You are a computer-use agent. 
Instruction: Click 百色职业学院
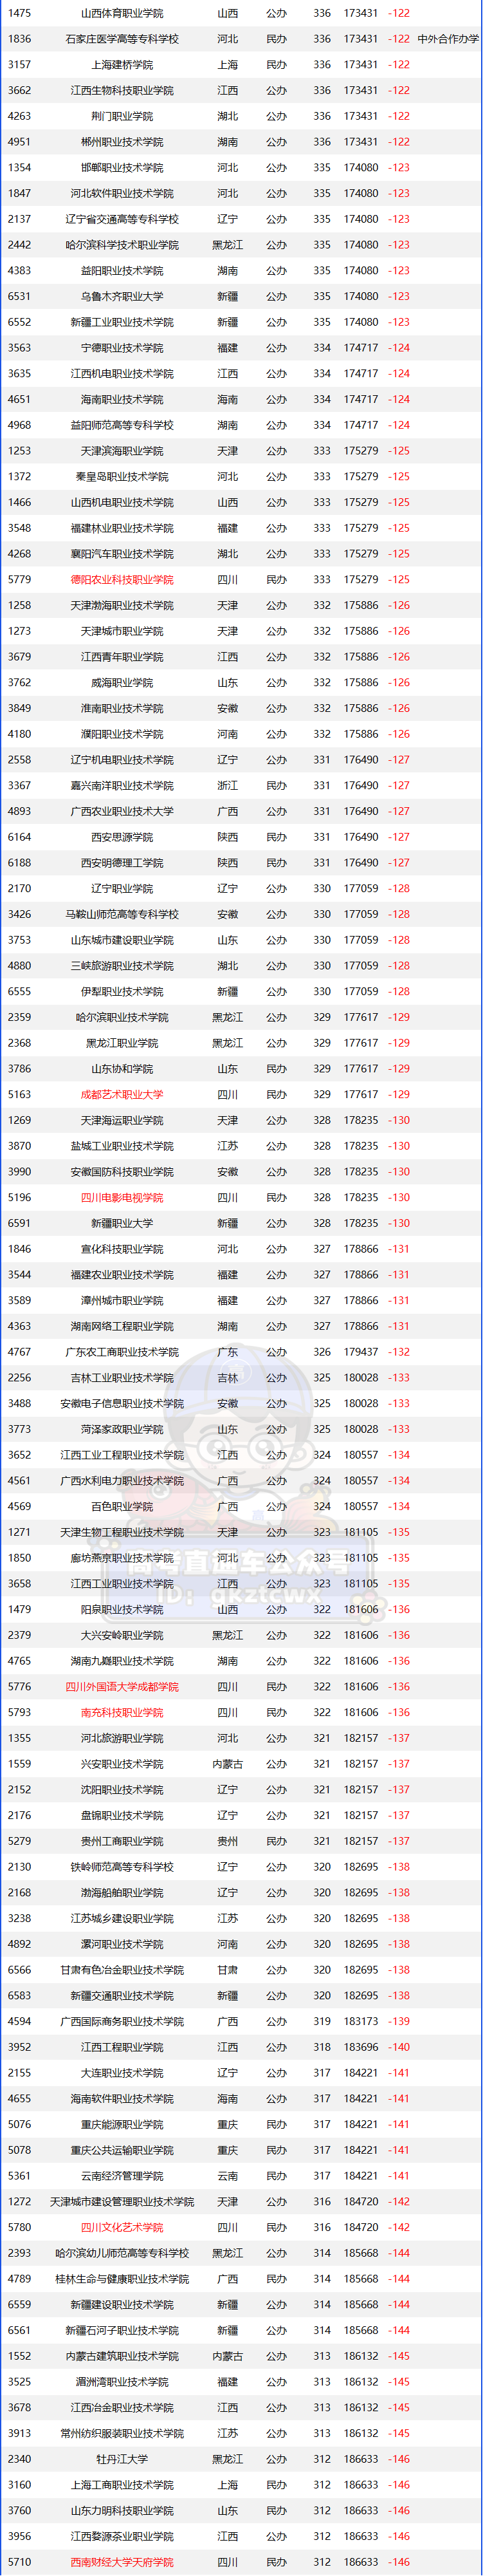tap(122, 1507)
